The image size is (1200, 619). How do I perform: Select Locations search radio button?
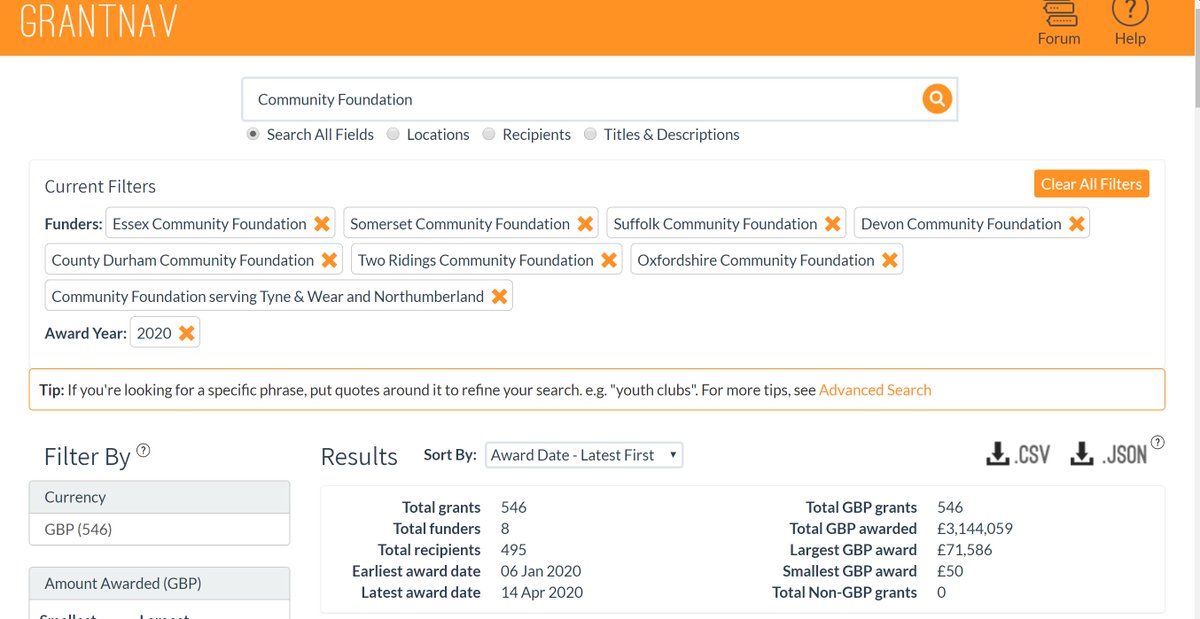(393, 134)
